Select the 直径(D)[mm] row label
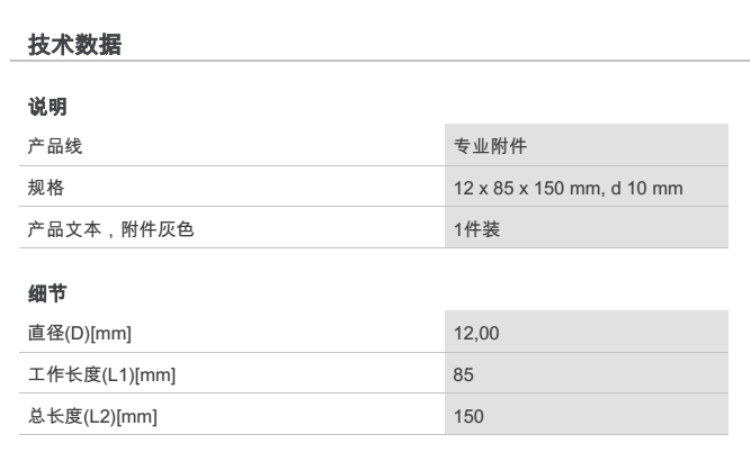This screenshot has height=452, width=750. pos(79,333)
